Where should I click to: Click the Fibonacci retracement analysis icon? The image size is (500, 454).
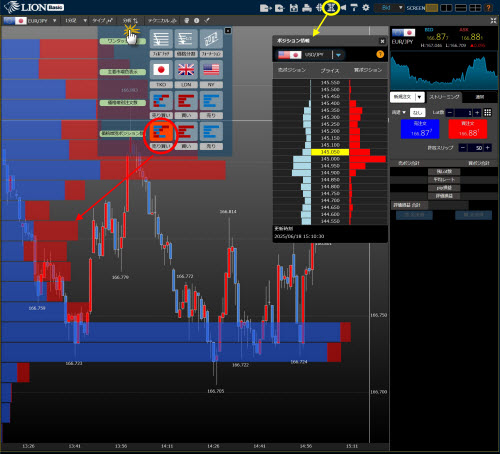coord(161,39)
